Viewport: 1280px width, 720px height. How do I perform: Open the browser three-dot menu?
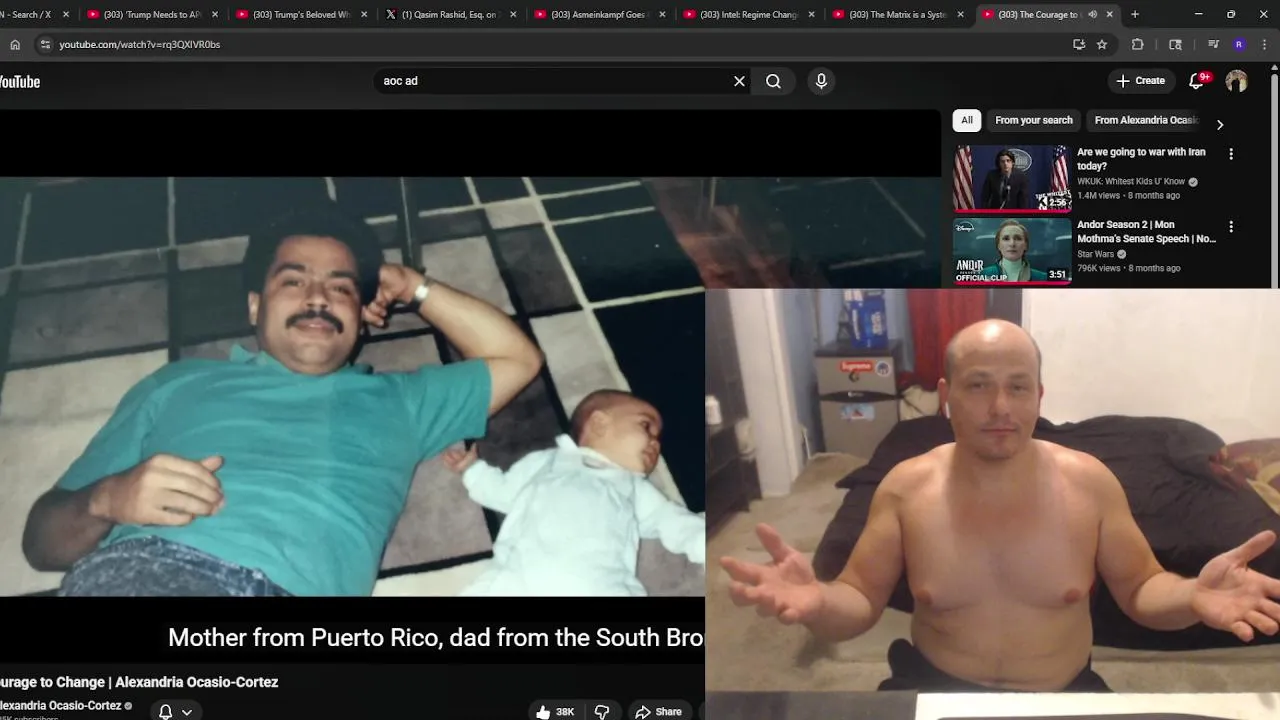(x=1264, y=44)
